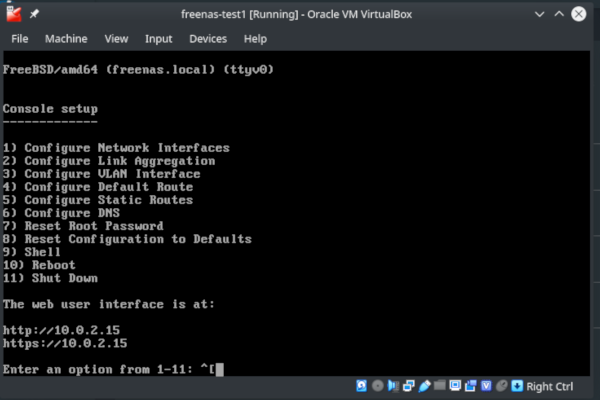Open the shared folders status icon
The width and height of the screenshot is (600, 400).
pos(440,385)
